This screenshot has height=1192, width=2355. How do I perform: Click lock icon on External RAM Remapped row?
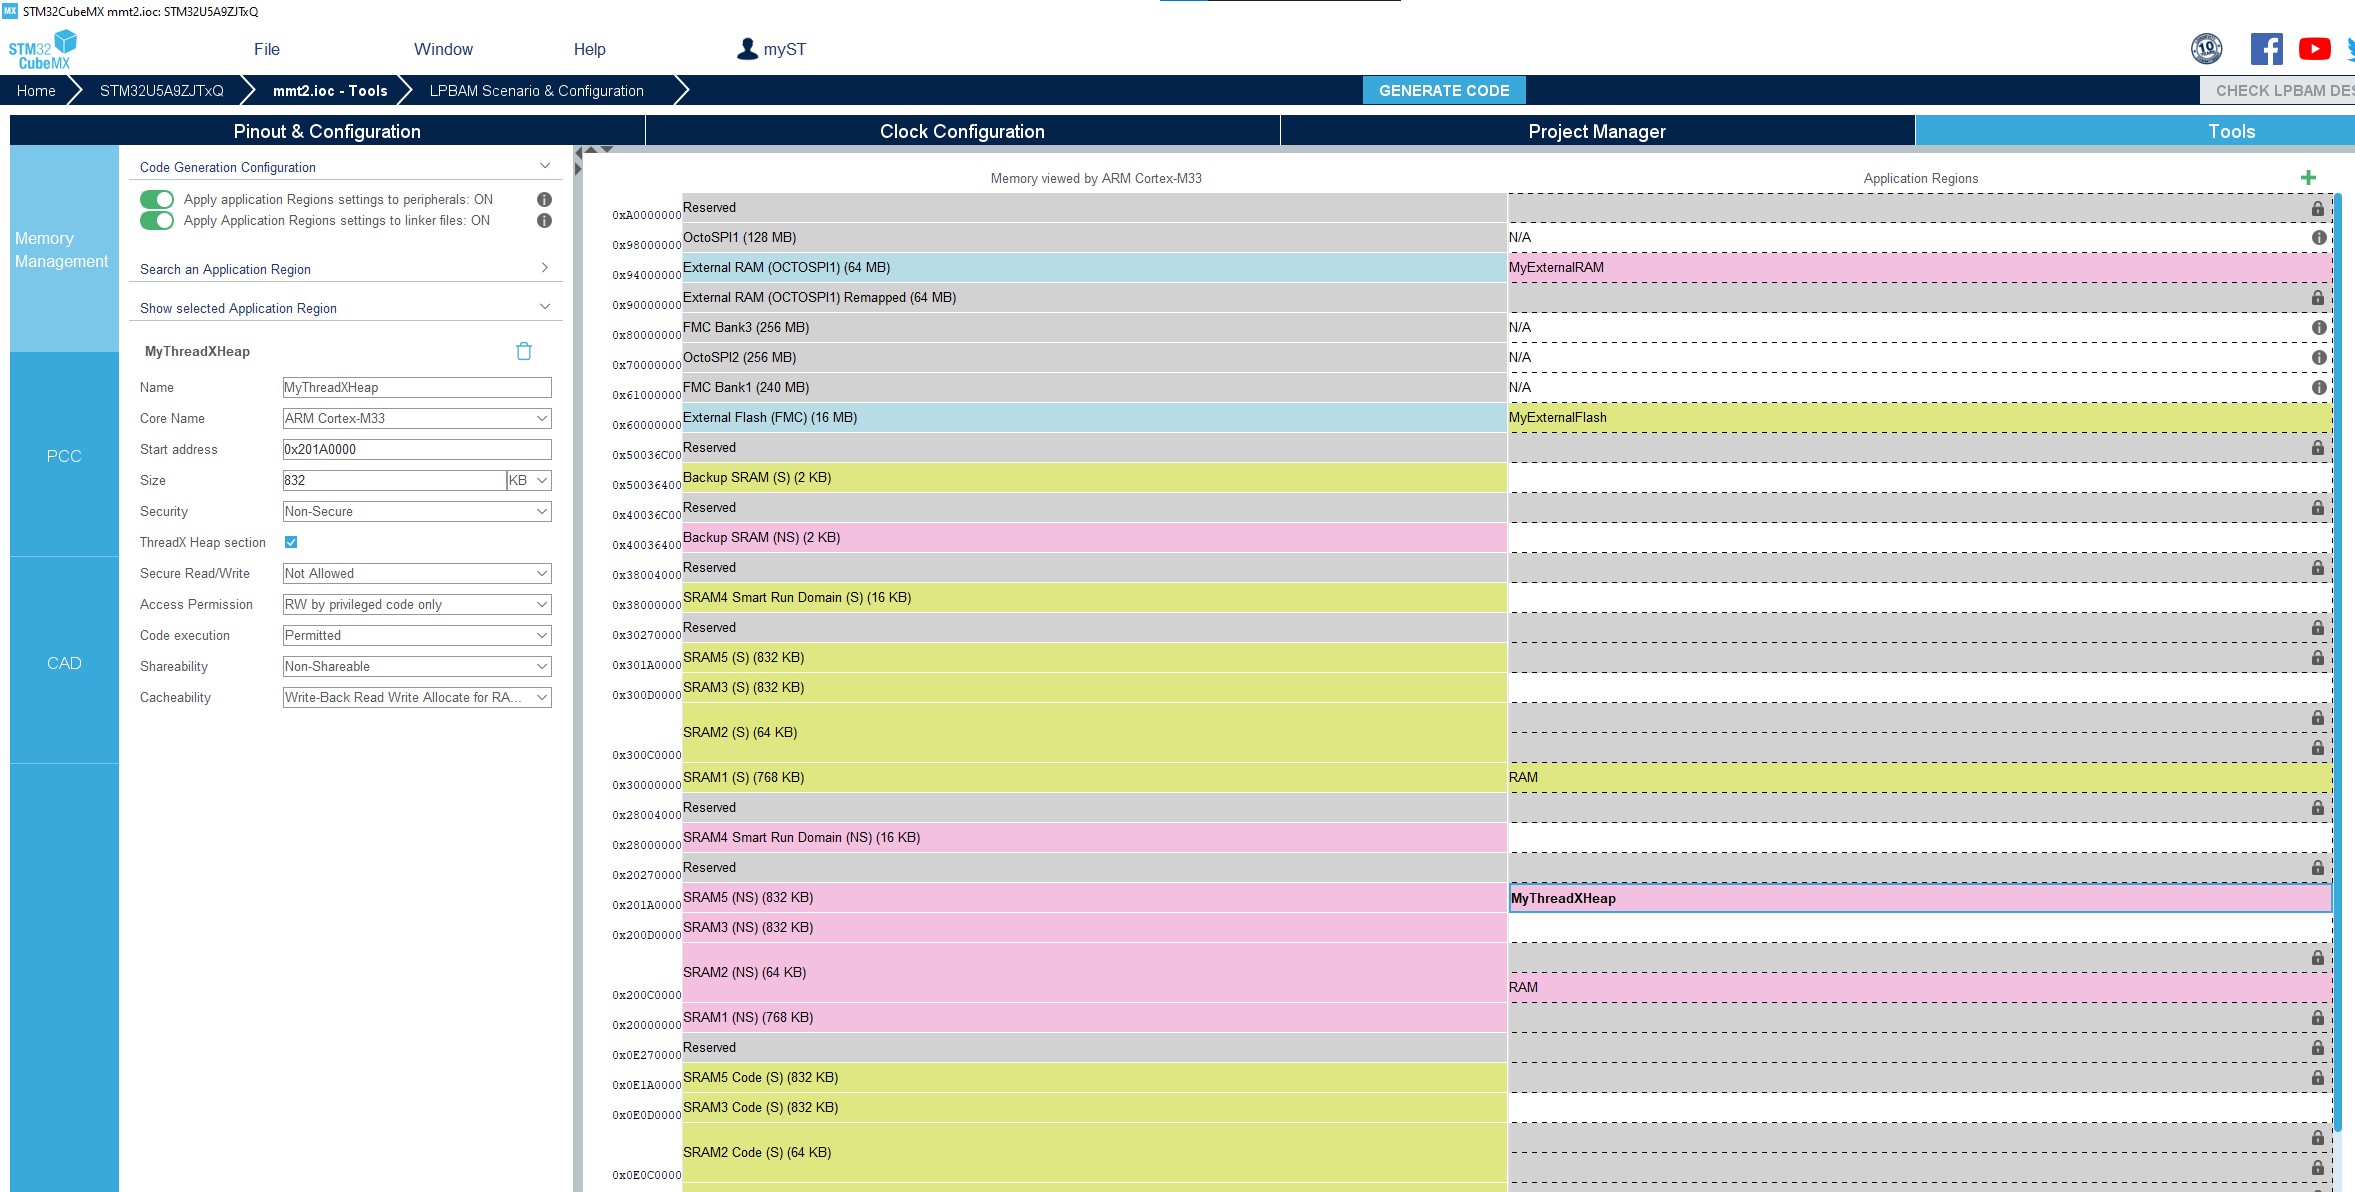click(2318, 297)
